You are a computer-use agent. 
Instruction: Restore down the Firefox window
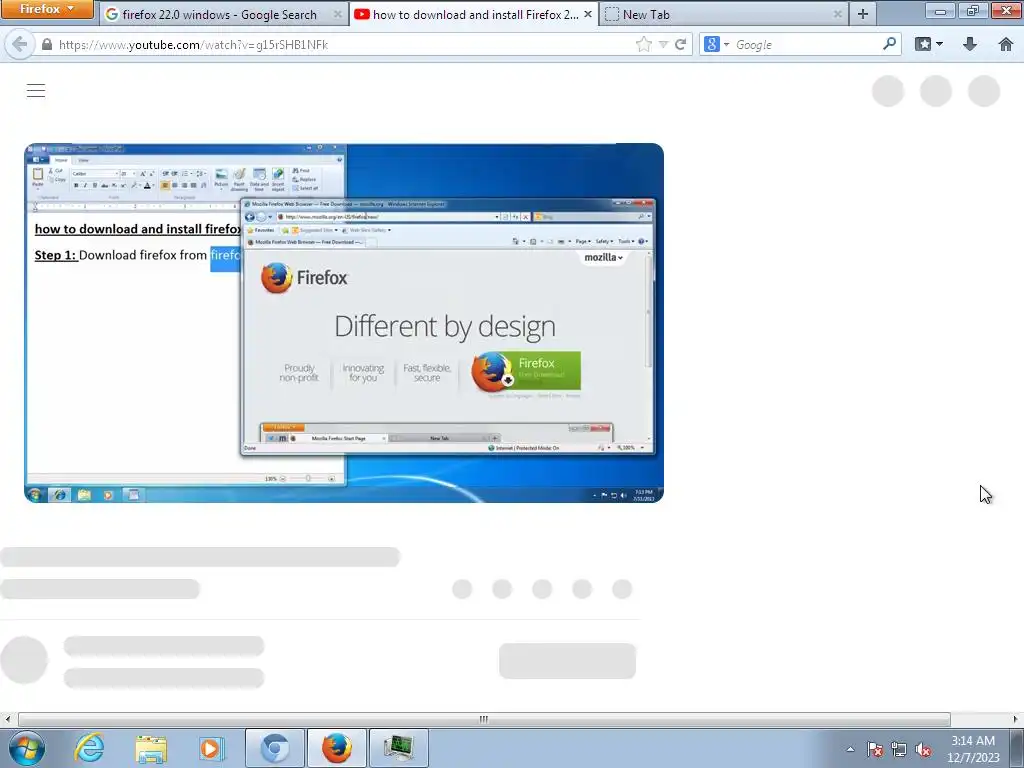click(x=972, y=10)
